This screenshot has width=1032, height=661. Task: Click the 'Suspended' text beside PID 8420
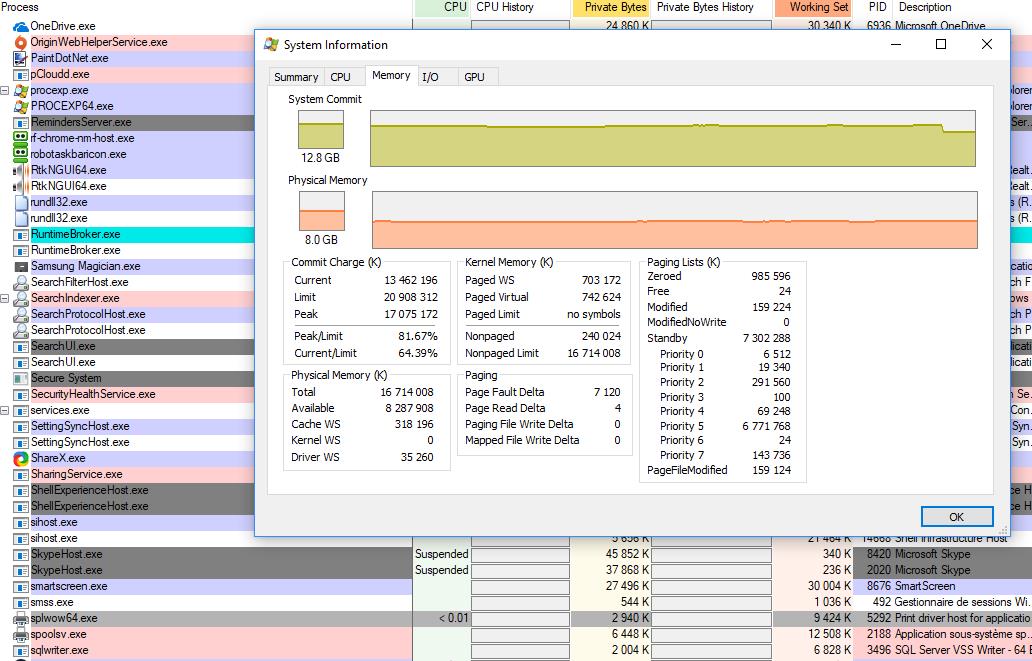pos(441,554)
